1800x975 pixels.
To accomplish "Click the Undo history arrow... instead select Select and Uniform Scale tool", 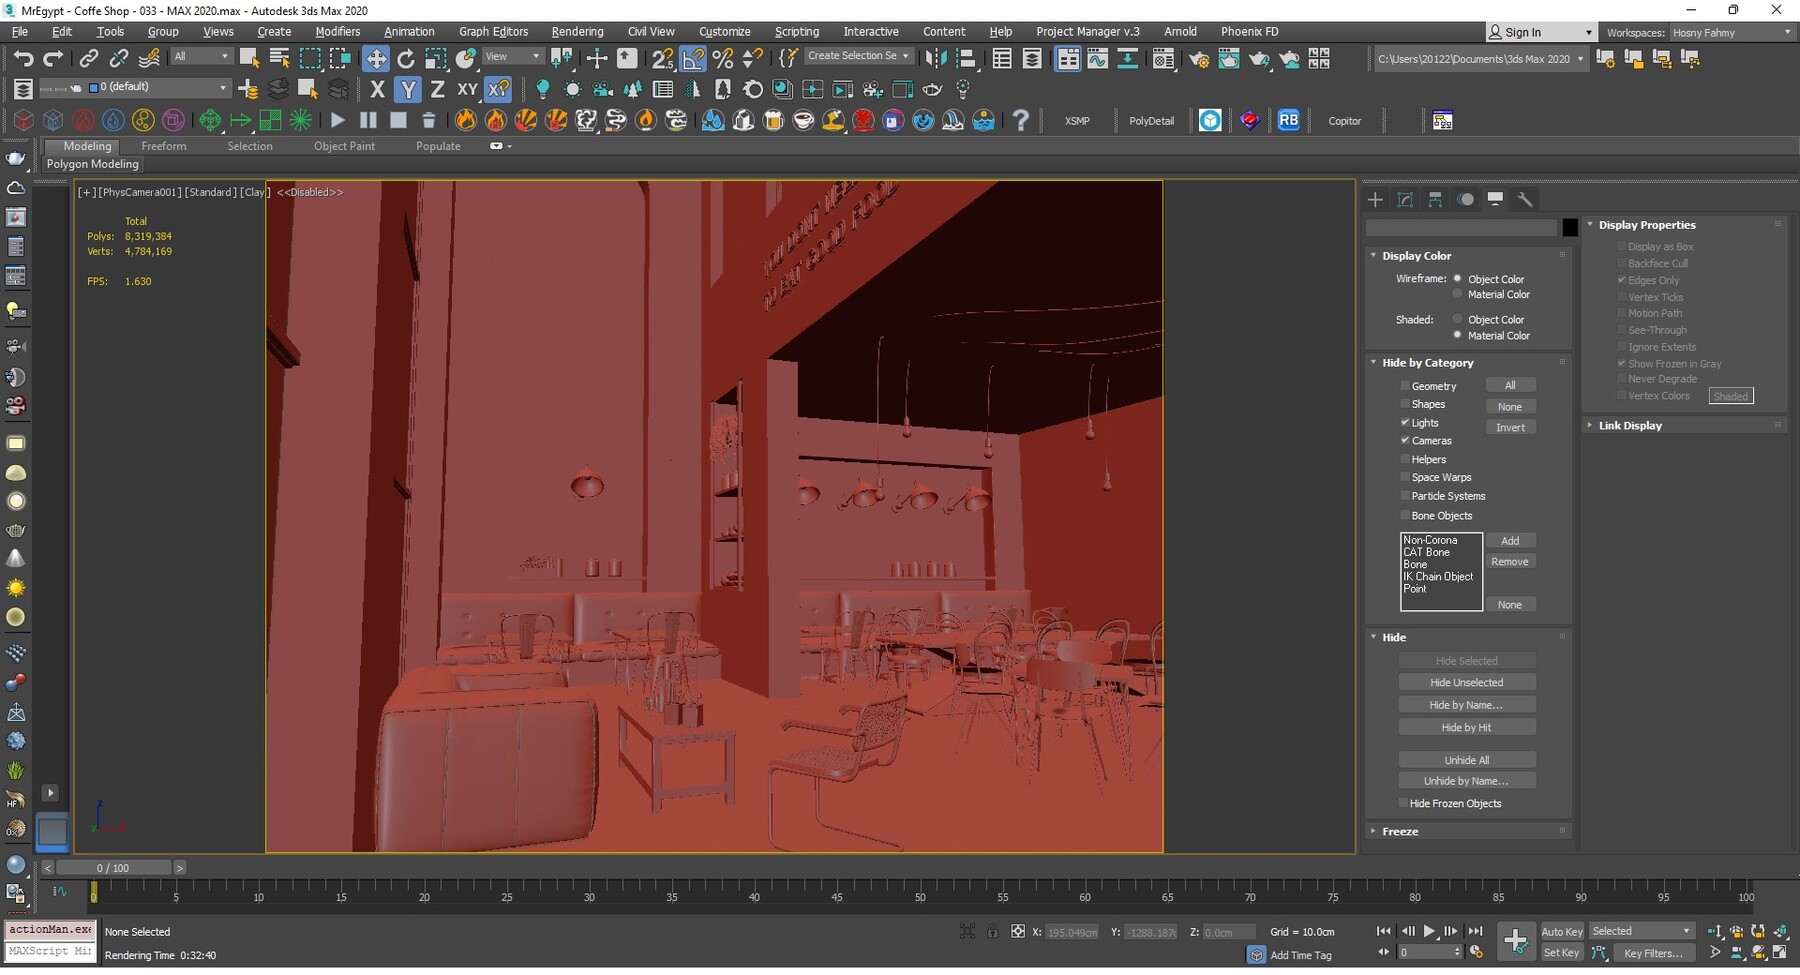I will pyautogui.click(x=436, y=57).
